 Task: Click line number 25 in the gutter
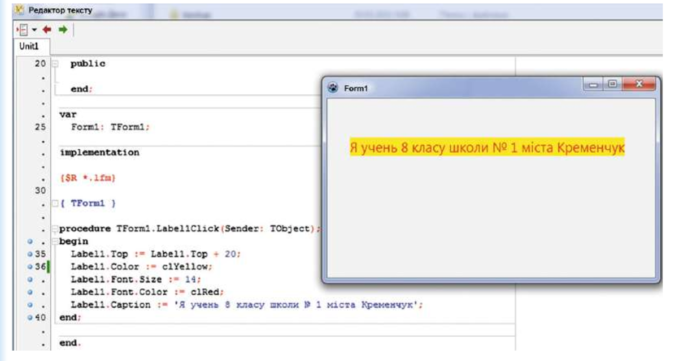click(40, 127)
